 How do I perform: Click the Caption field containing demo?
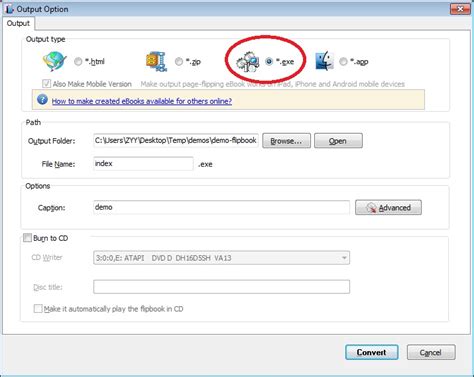tap(221, 207)
